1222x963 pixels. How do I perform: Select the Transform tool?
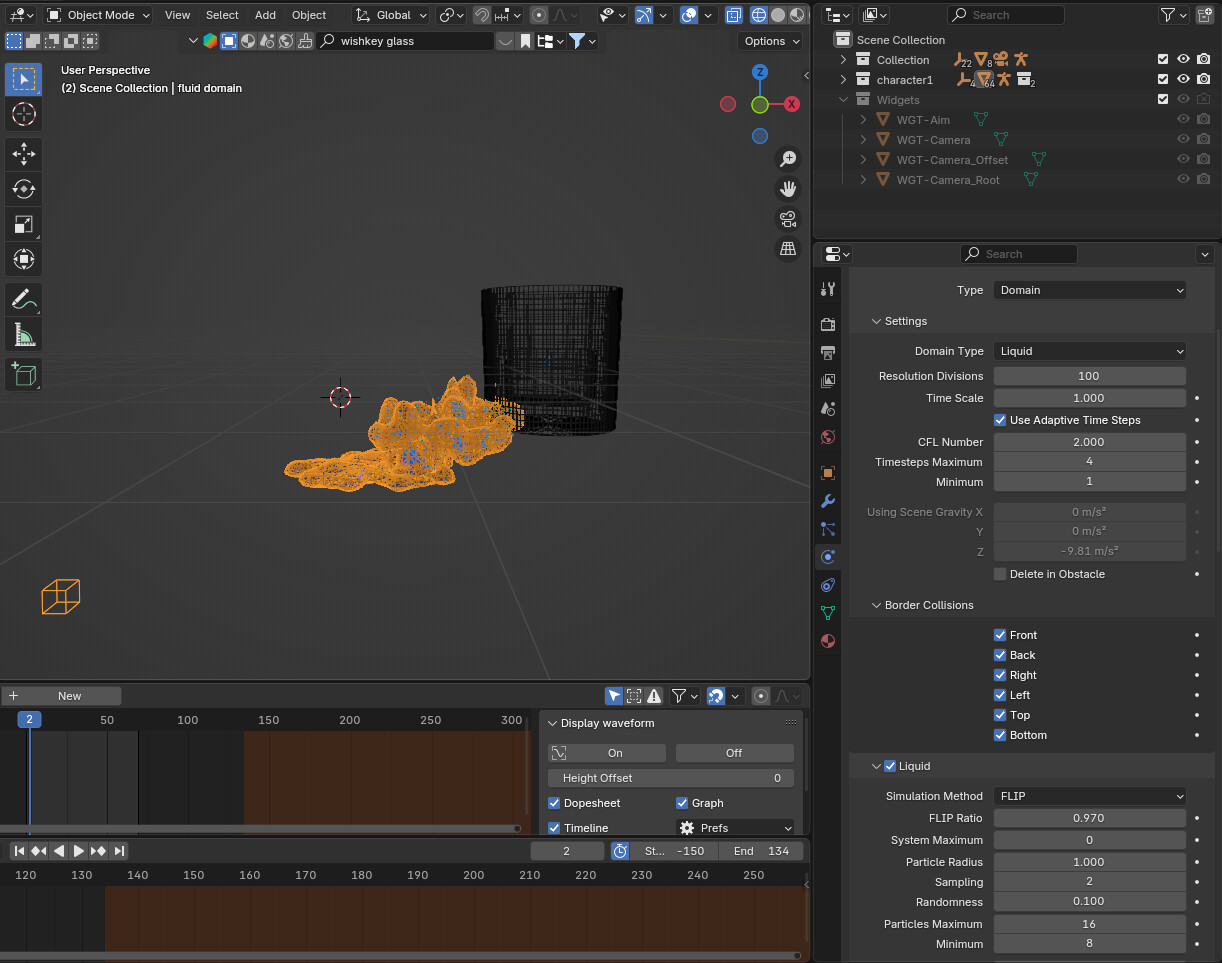tap(24, 259)
